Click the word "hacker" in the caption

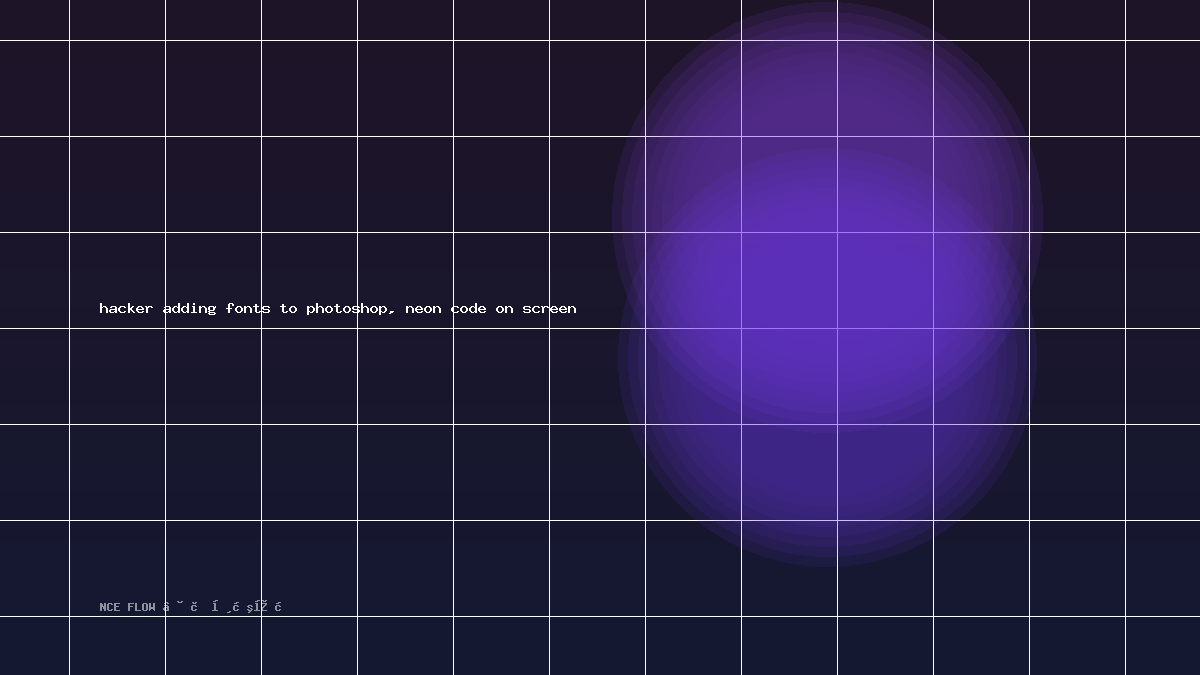pos(127,308)
